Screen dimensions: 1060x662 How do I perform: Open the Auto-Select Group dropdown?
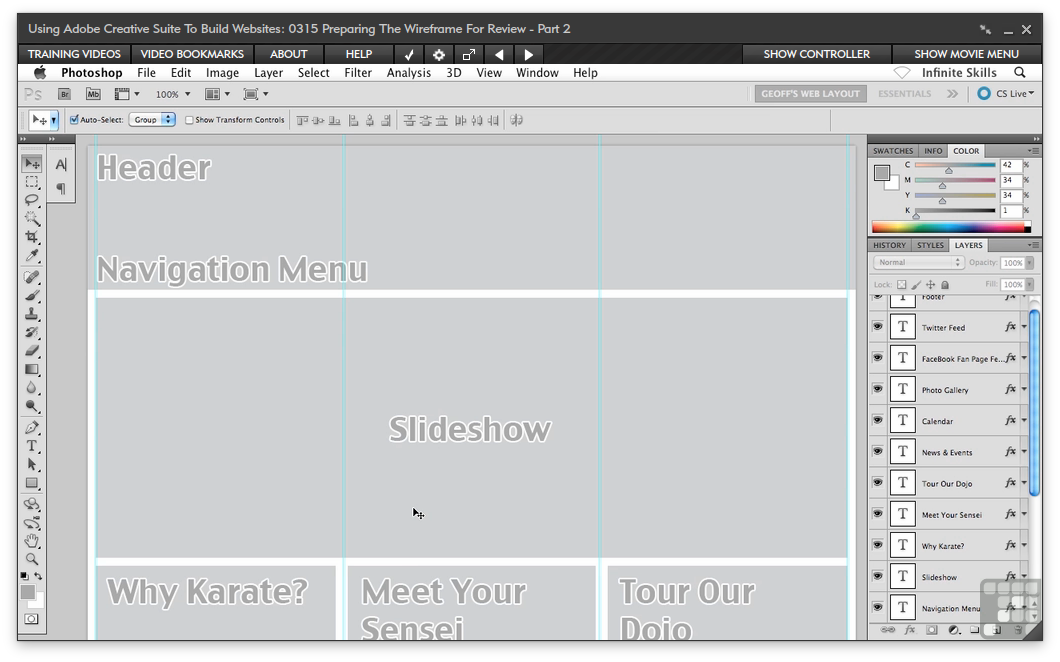152,120
